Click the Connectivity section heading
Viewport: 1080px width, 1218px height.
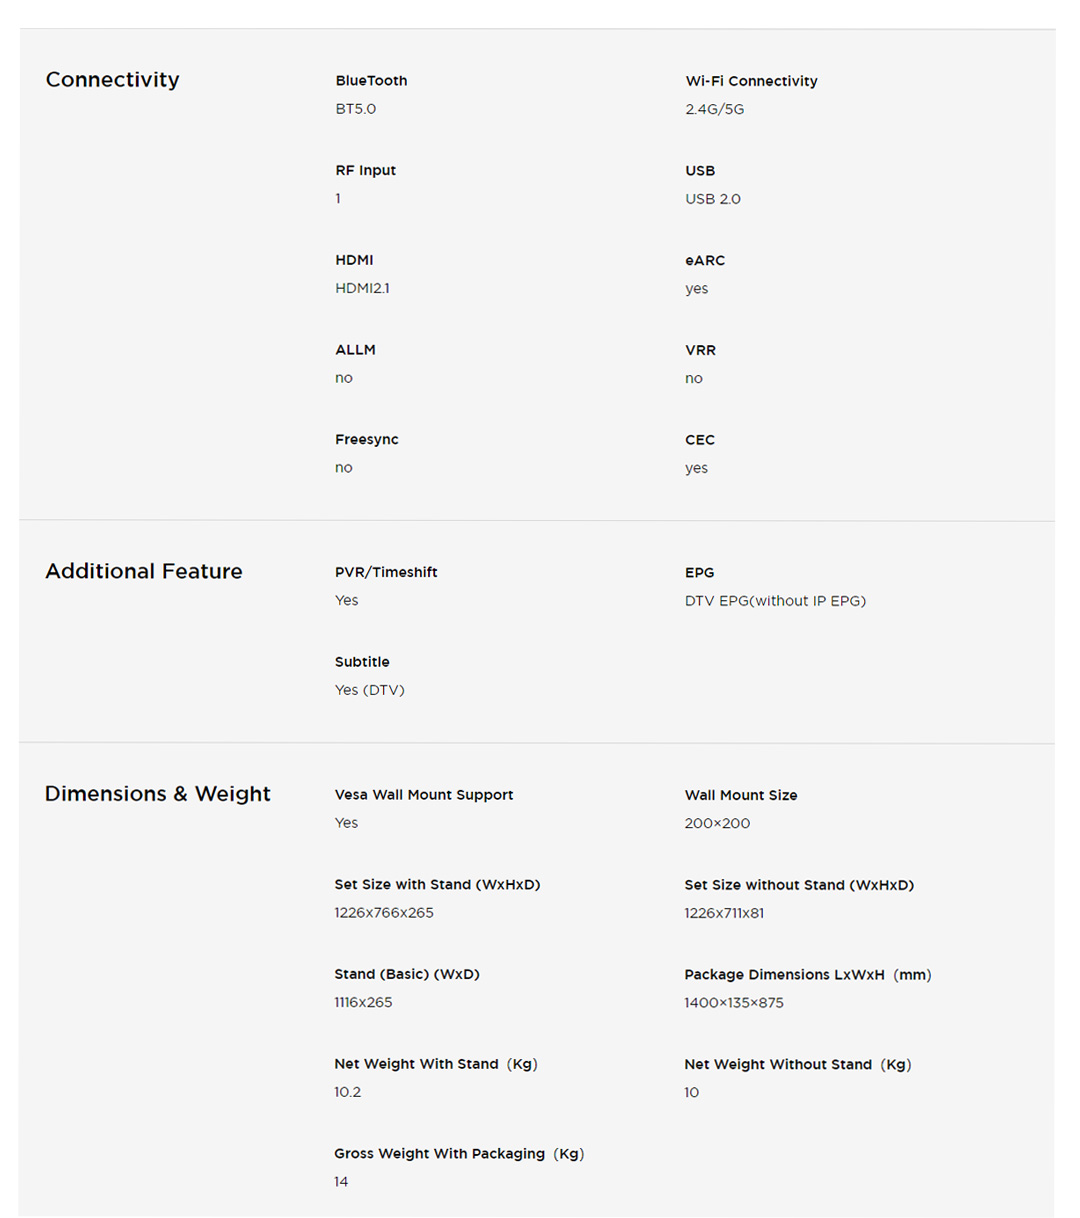tap(112, 80)
